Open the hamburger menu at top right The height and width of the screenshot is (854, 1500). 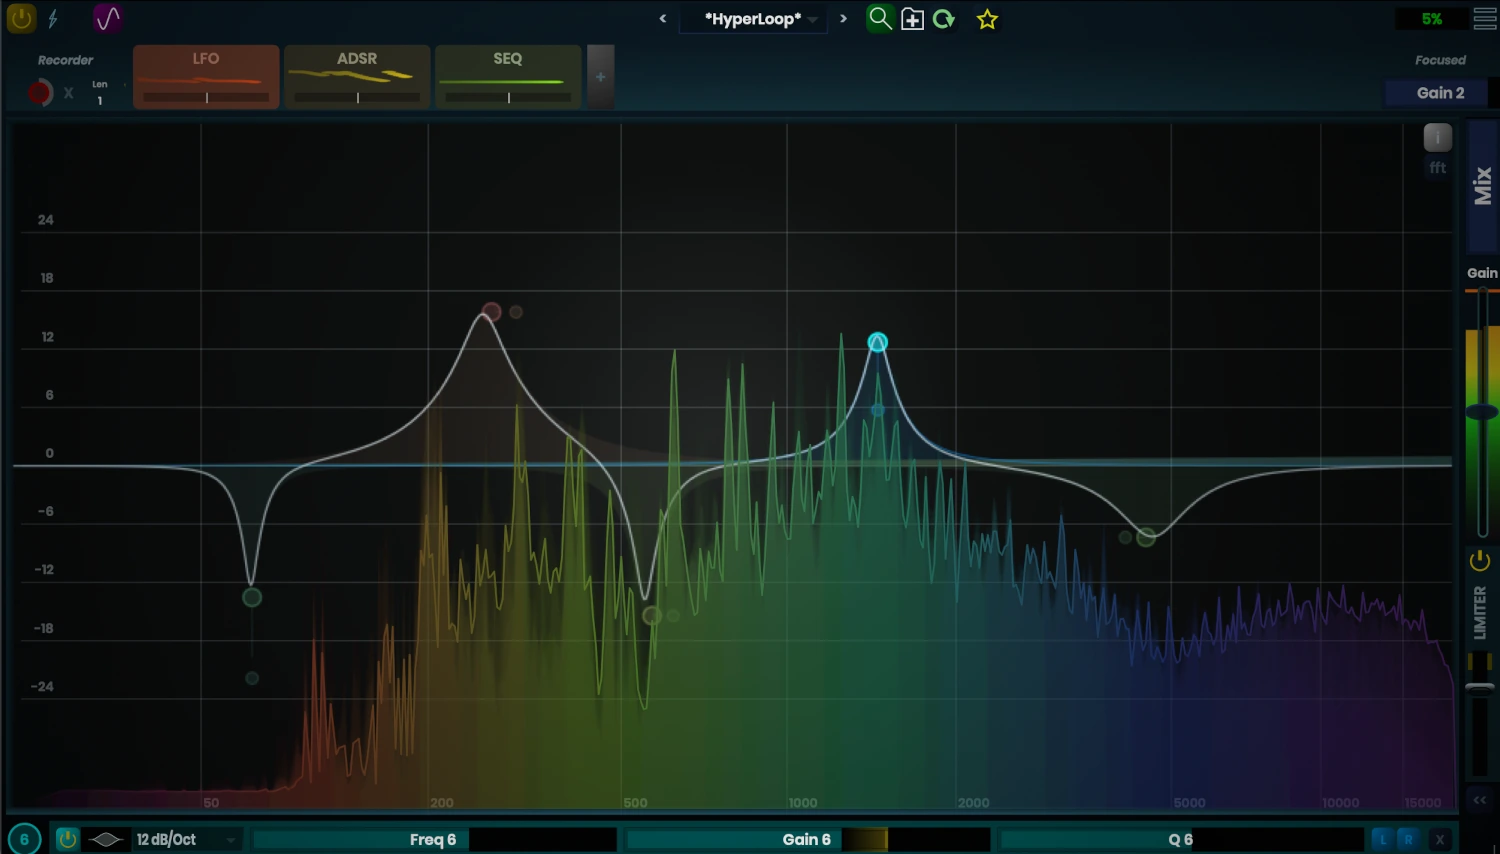tap(1485, 19)
